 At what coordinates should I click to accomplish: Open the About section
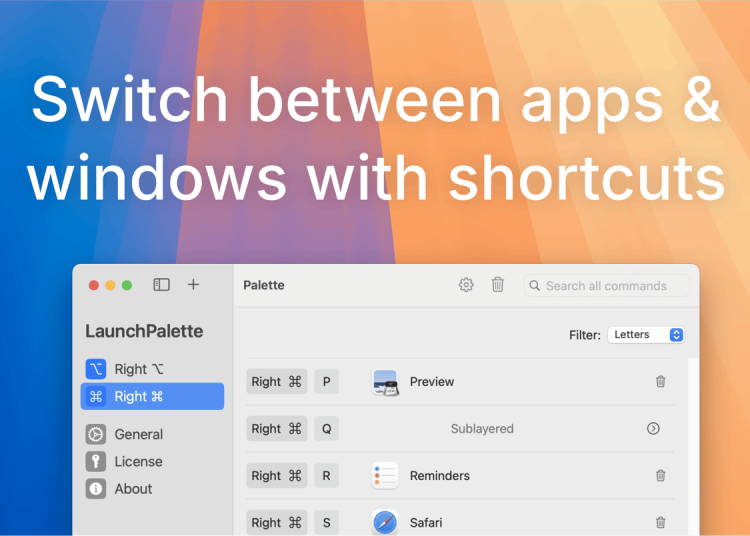(x=133, y=489)
